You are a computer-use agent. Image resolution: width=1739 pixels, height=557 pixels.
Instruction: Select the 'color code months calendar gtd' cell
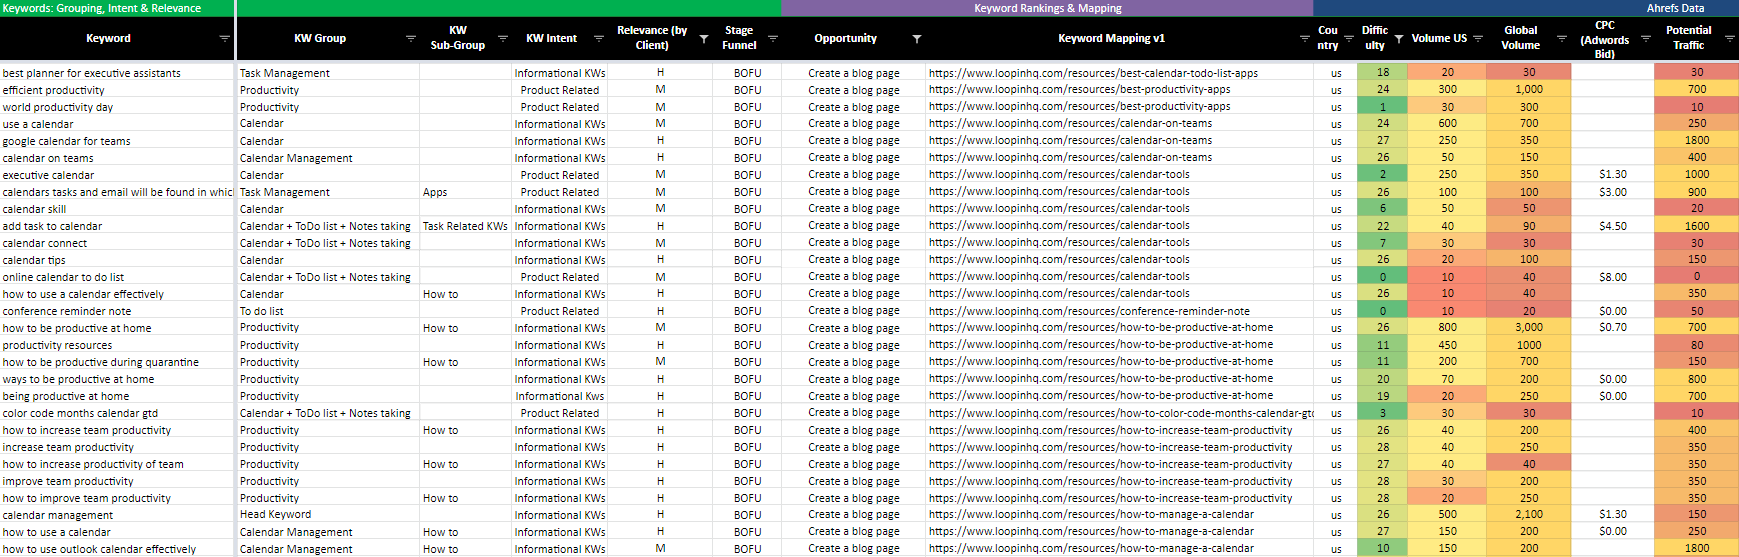coord(117,413)
